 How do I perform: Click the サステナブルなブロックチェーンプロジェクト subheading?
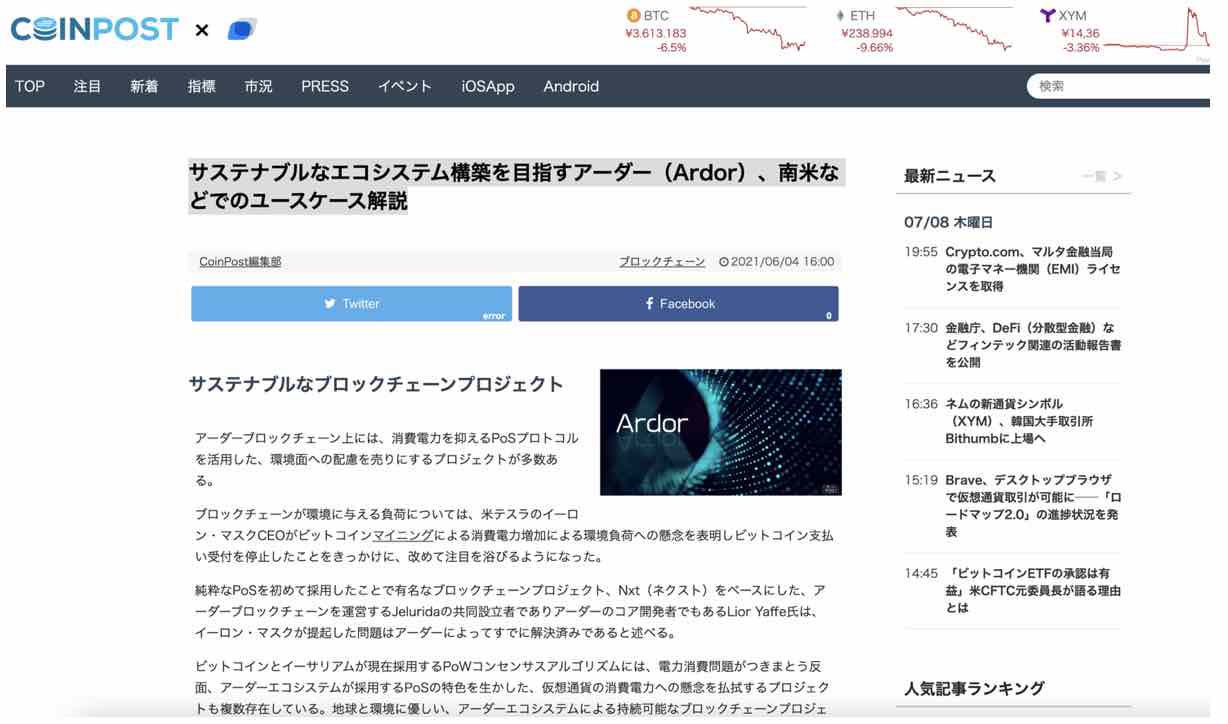click(x=376, y=384)
